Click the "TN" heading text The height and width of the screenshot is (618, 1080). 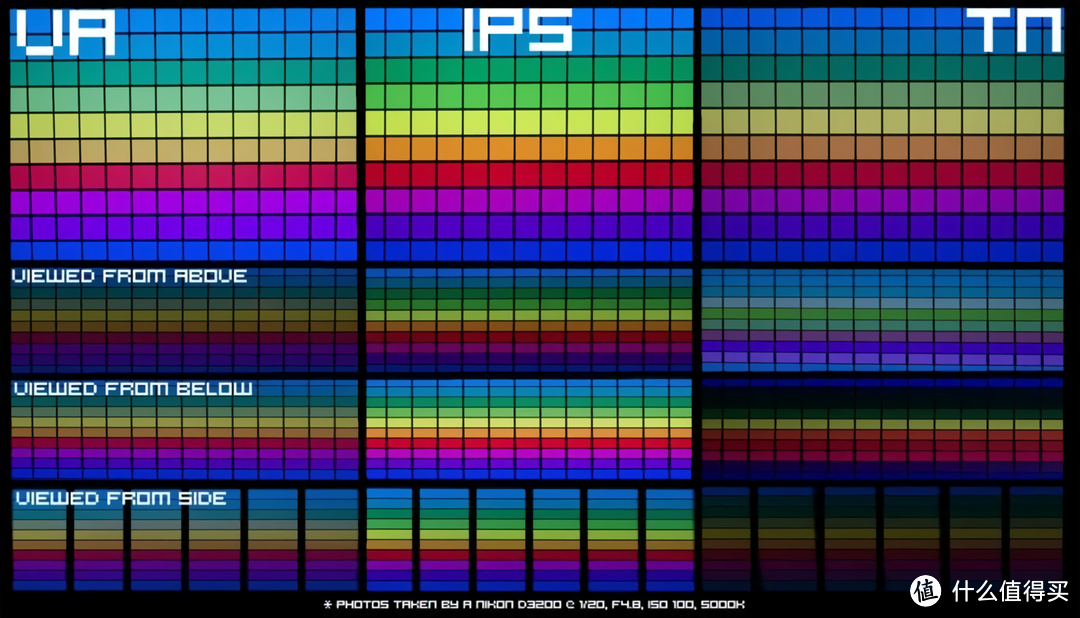(1015, 30)
